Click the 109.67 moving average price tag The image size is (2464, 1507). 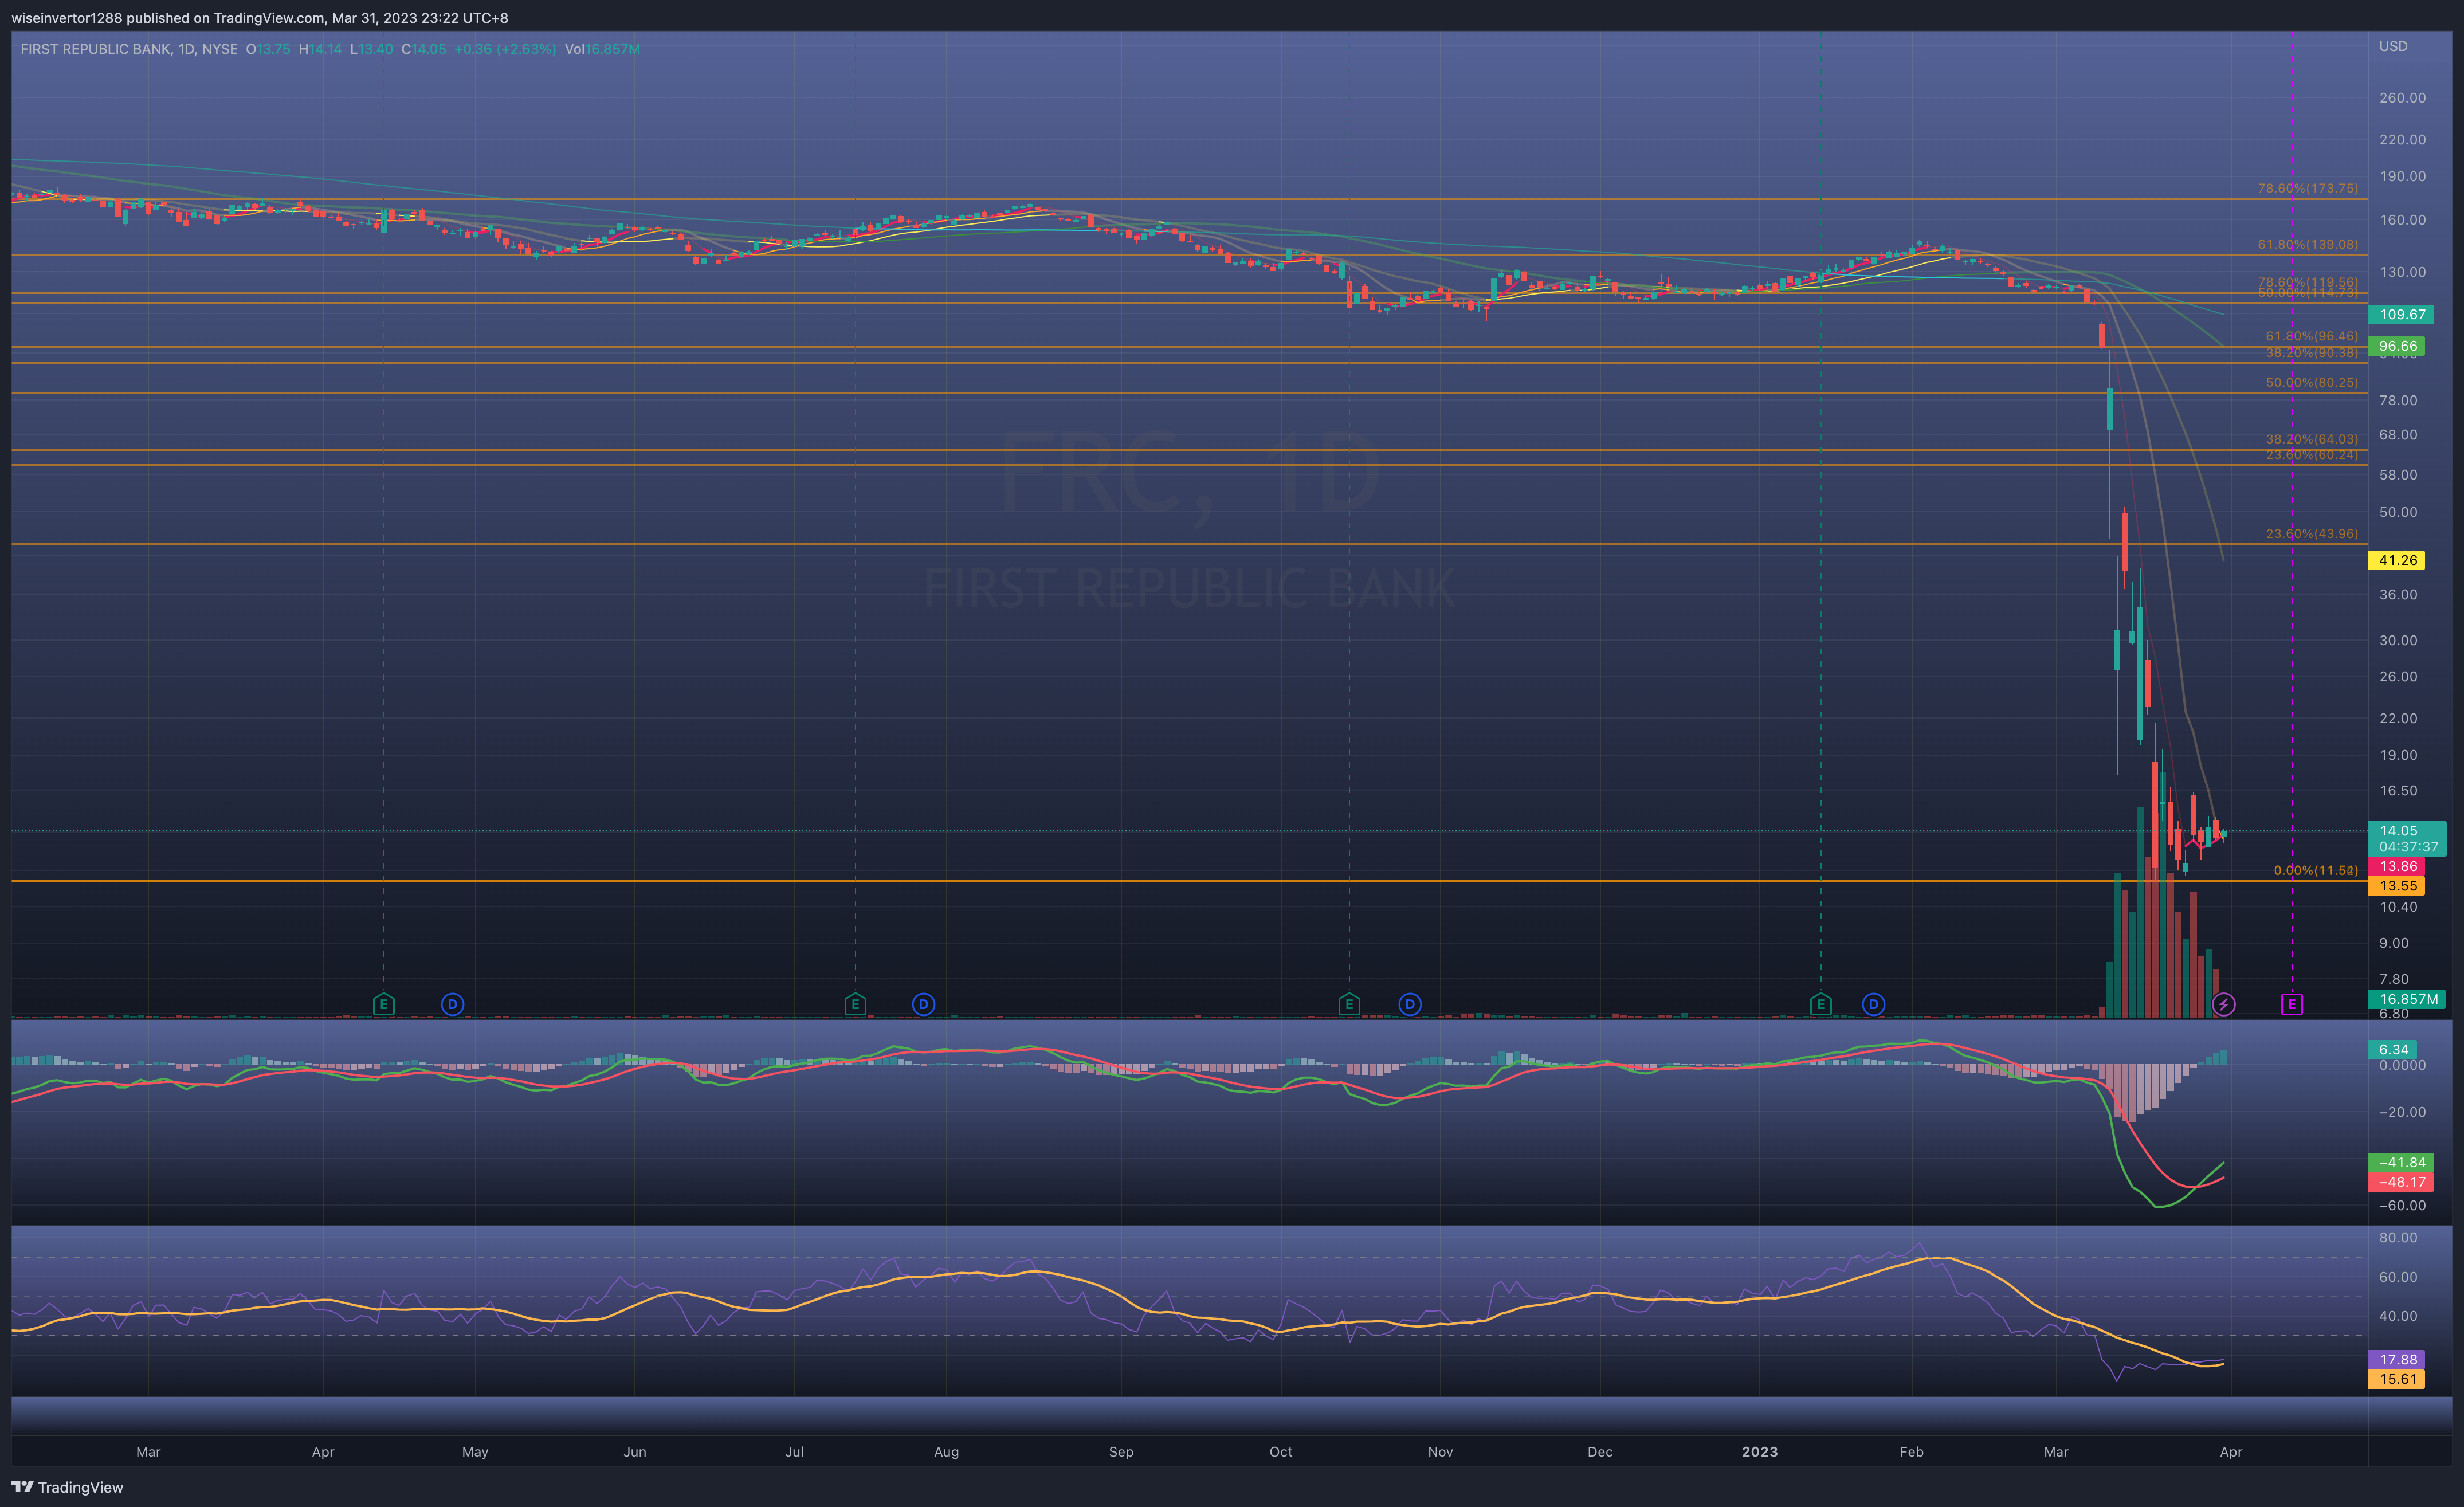[2402, 314]
